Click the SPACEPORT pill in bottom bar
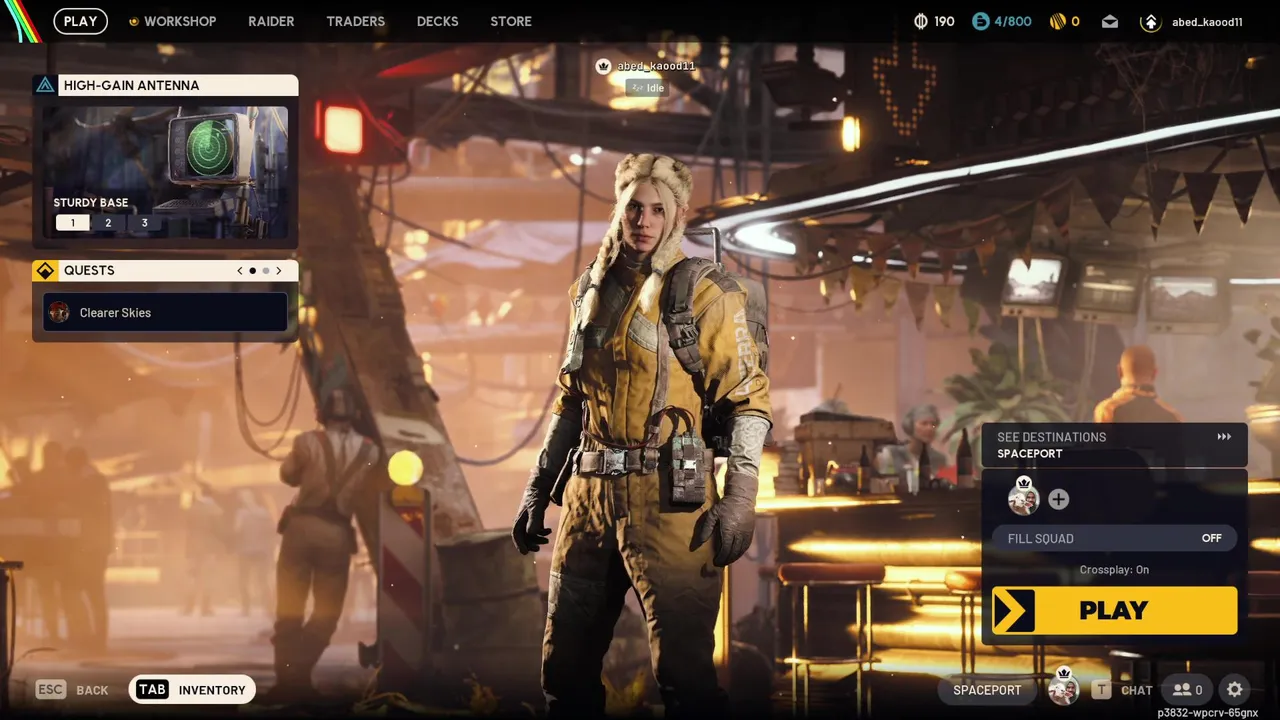The height and width of the screenshot is (720, 1280). click(987, 690)
